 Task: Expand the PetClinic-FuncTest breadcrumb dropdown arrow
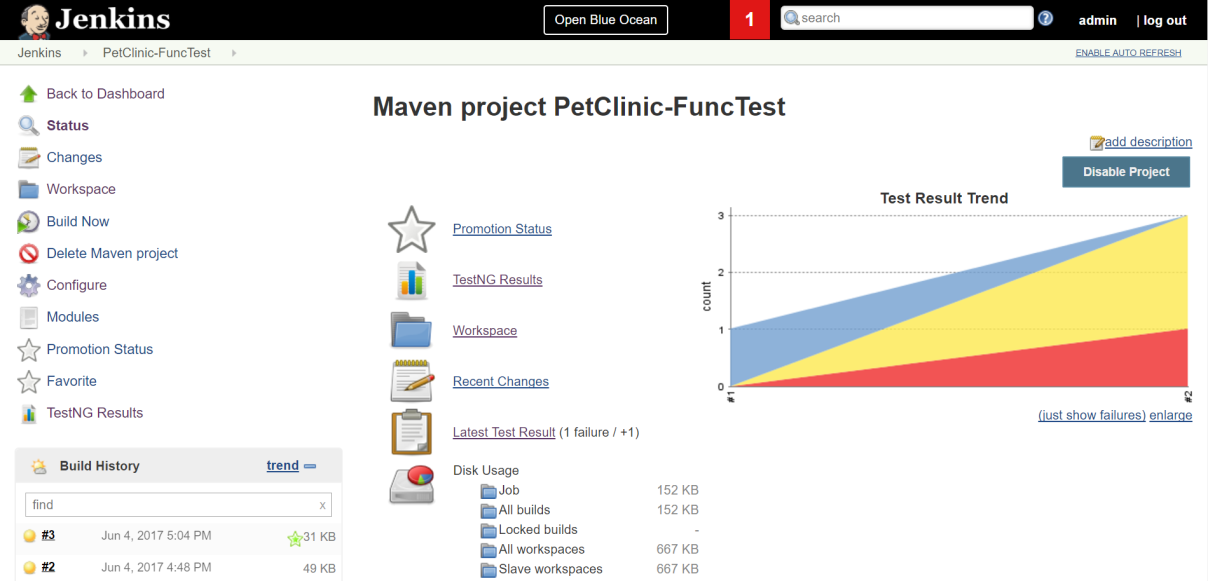[234, 53]
